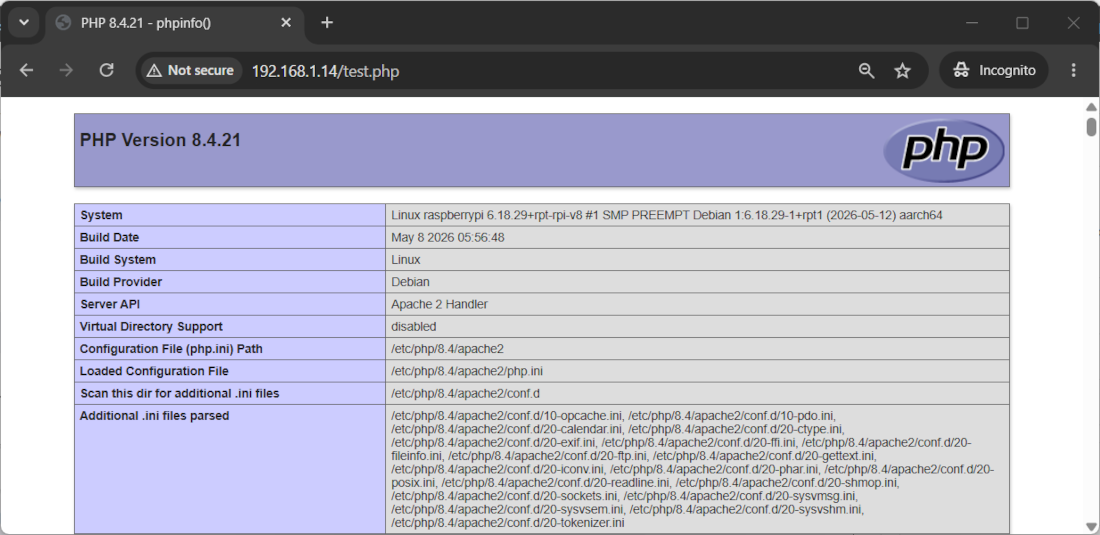
Task: Go back to the previous page
Action: 26,70
